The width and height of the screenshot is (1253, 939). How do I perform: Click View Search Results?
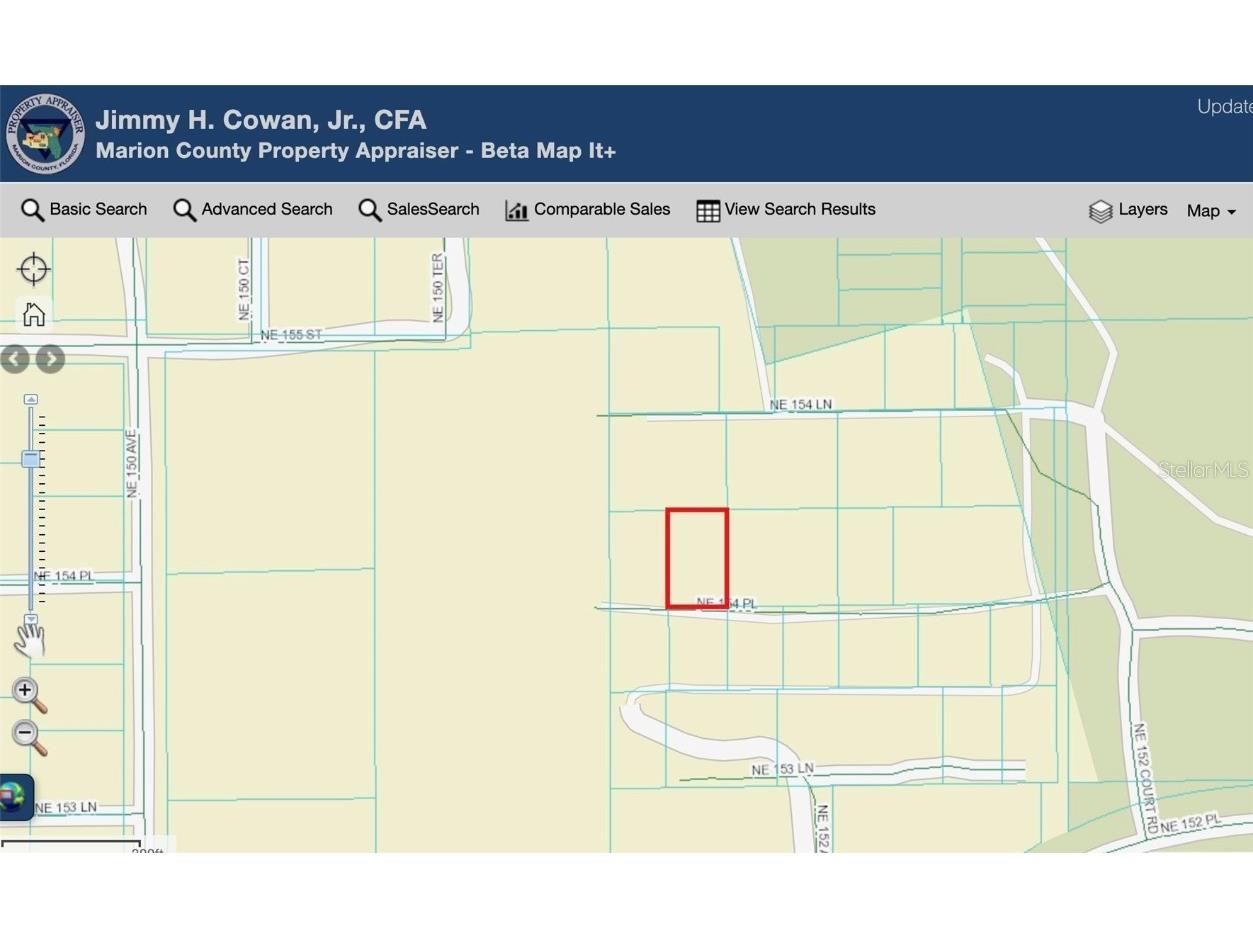click(786, 210)
